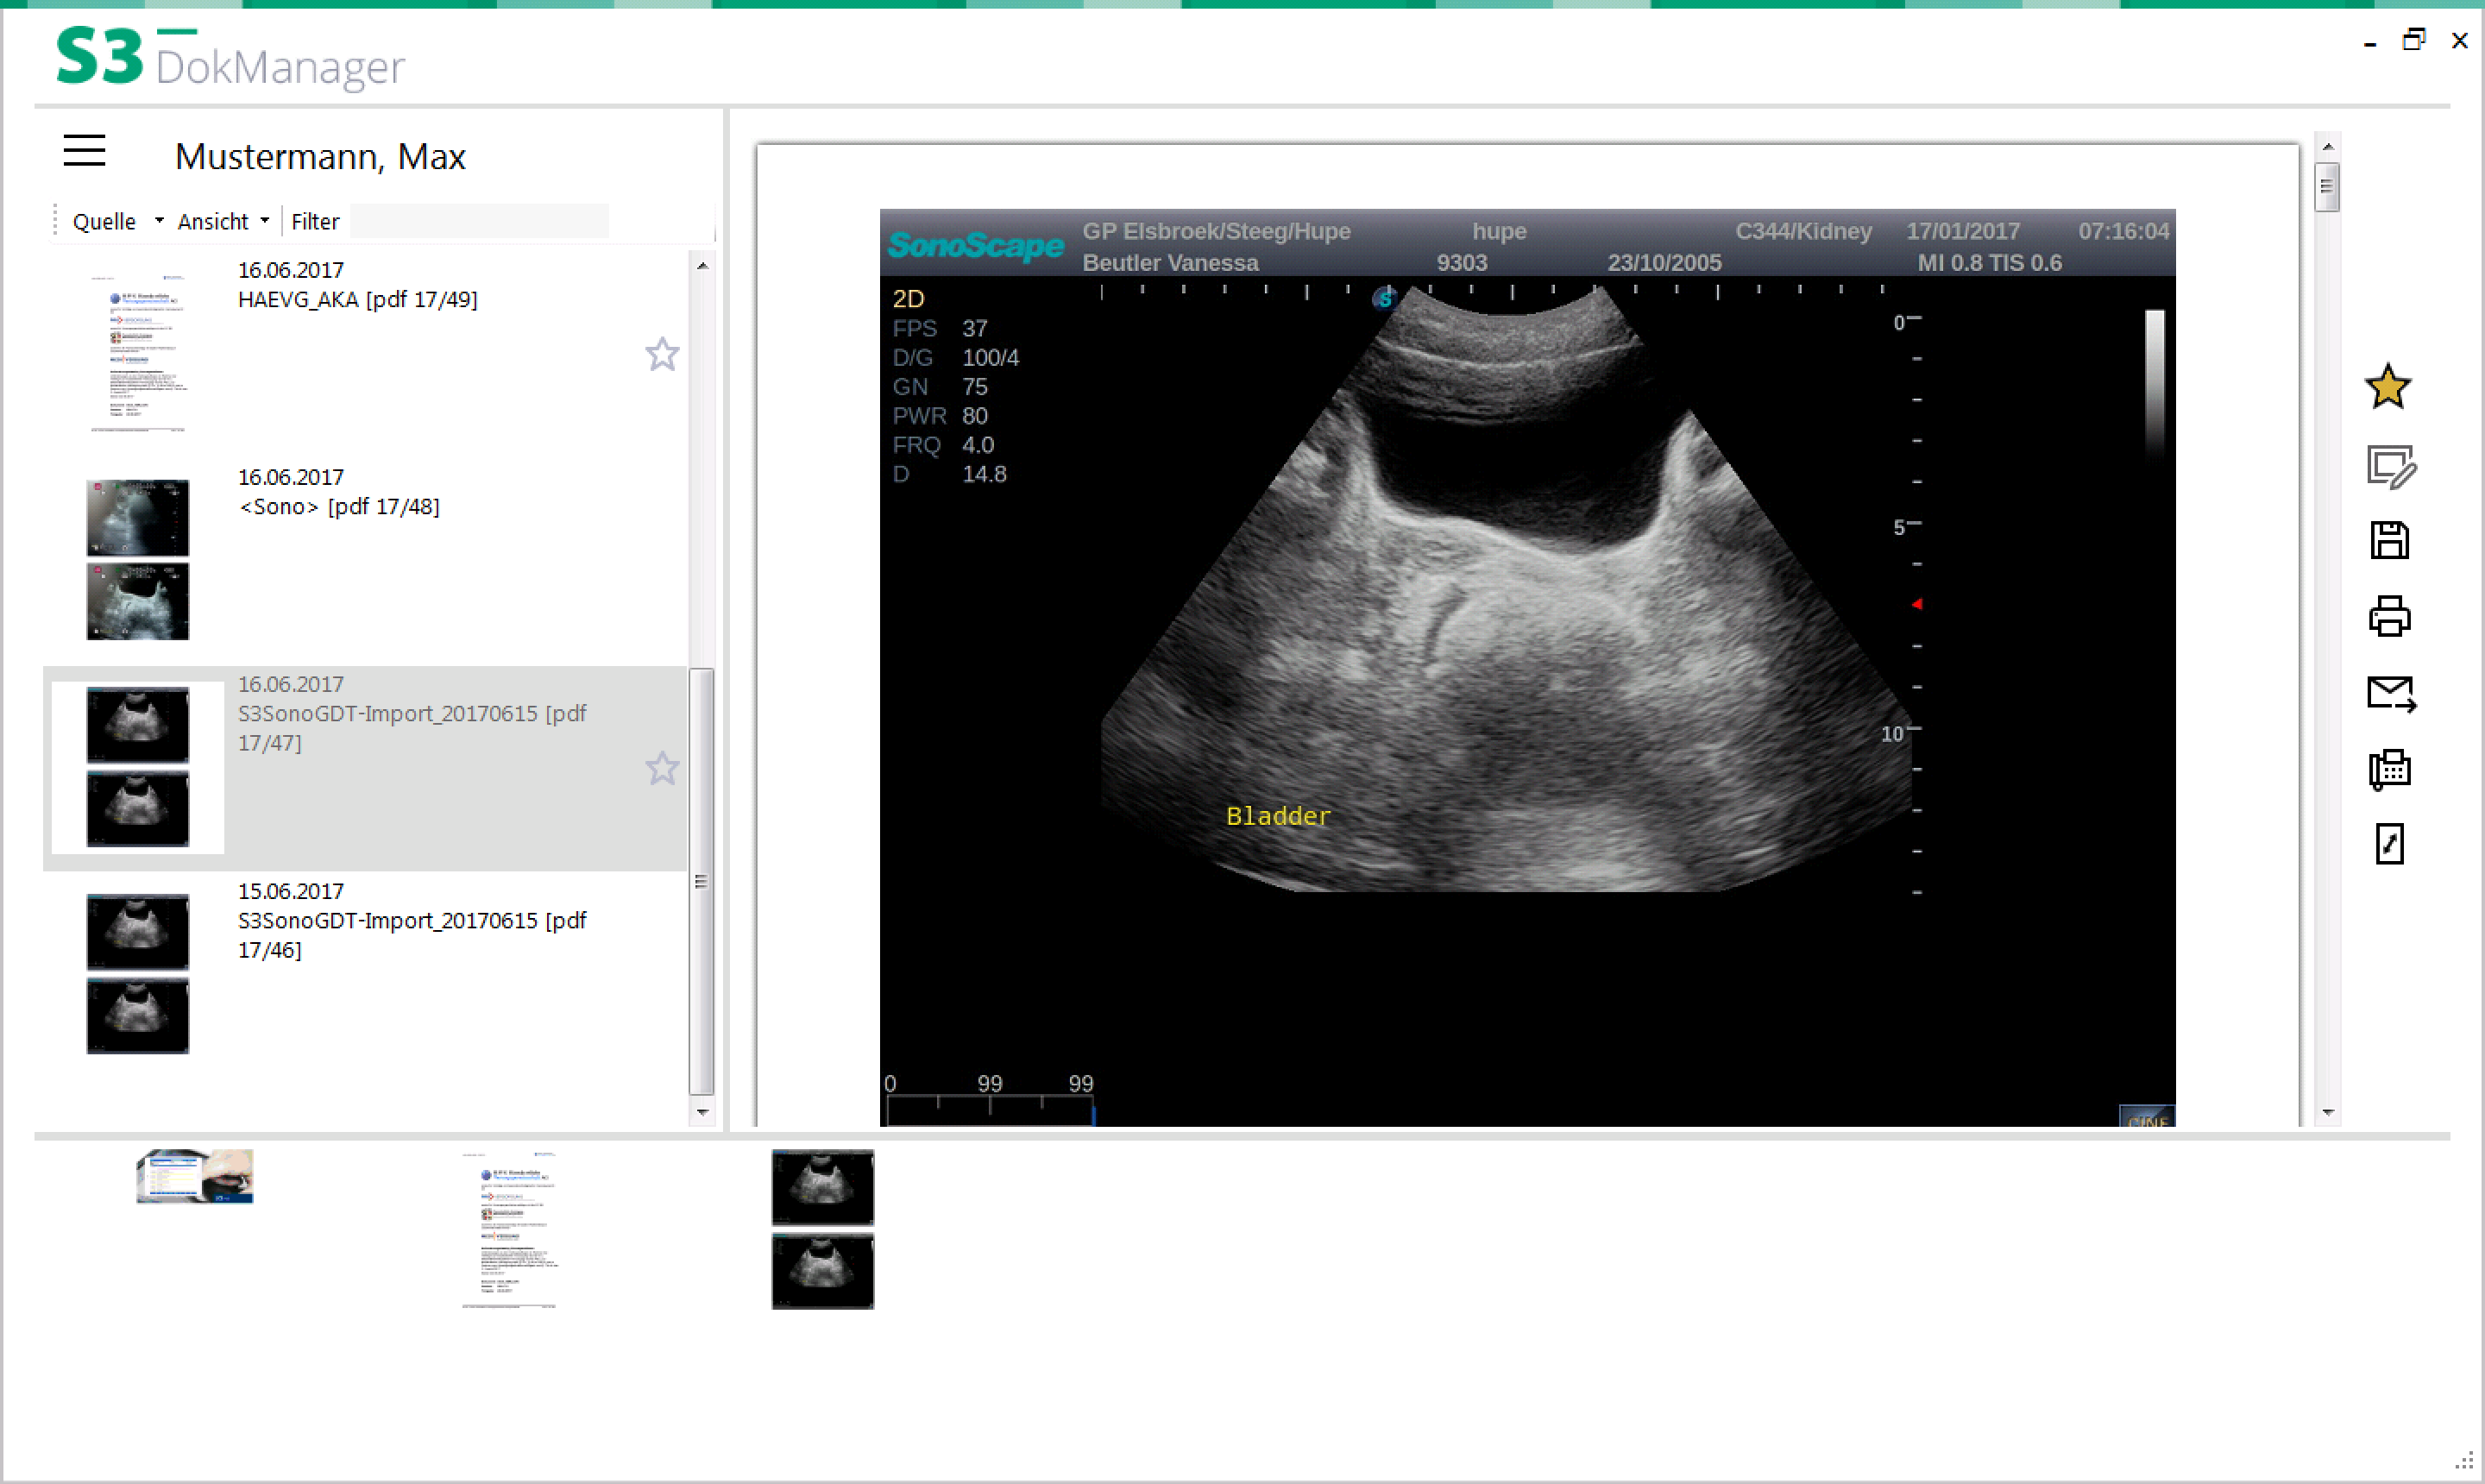Click the Filter text field
Image resolution: width=2485 pixels, height=1484 pixels.
point(479,221)
